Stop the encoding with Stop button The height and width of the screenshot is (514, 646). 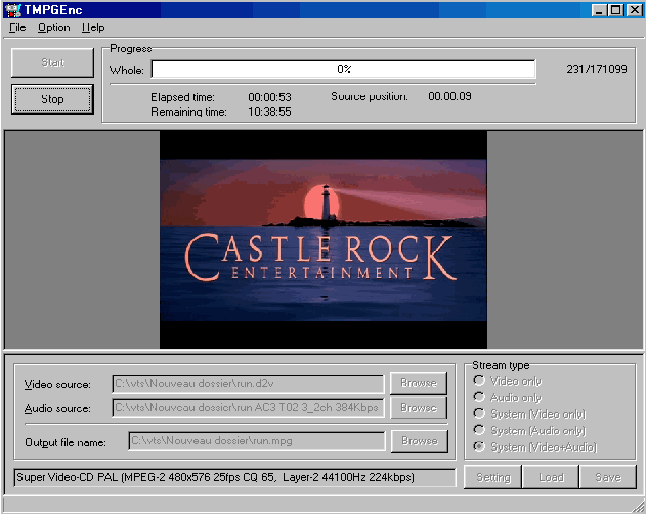(52, 99)
